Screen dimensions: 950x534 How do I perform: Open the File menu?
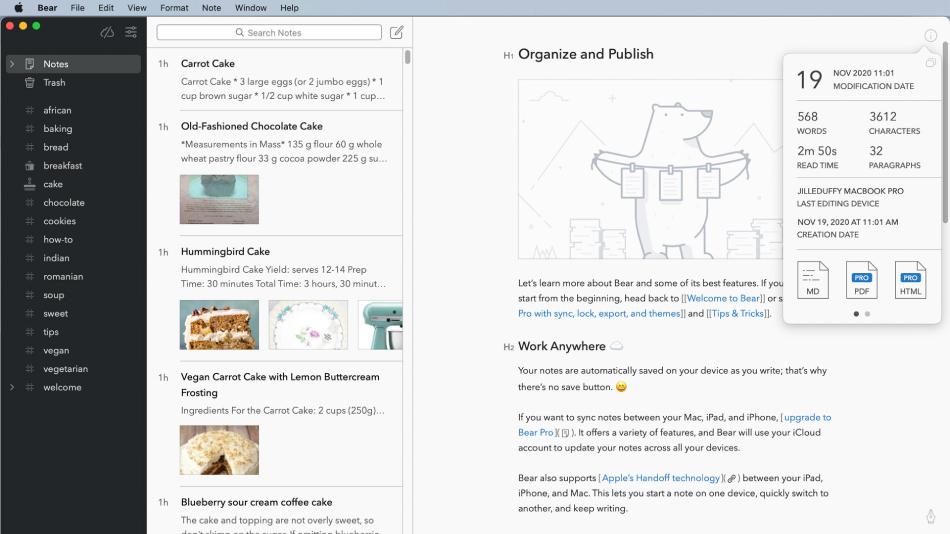point(78,8)
